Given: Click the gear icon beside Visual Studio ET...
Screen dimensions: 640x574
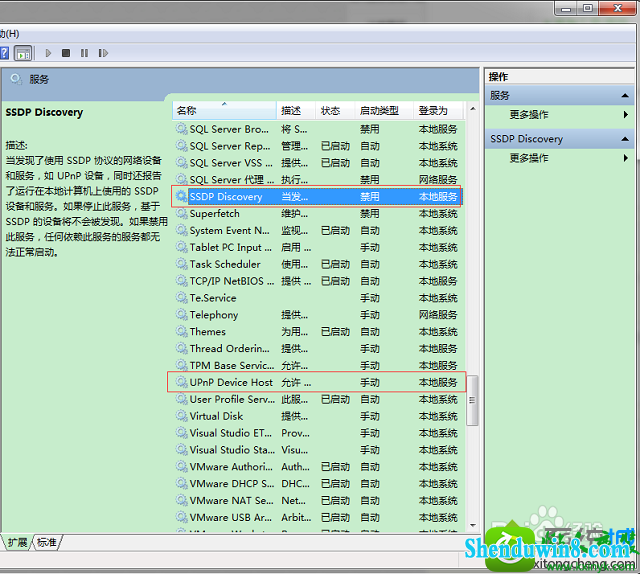Looking at the screenshot, I should [x=182, y=433].
